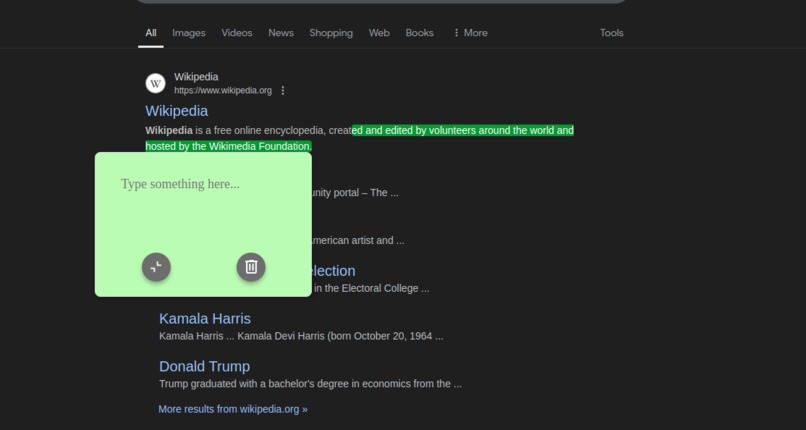Open the three-dot menu beside wikipedia.org URL
The height and width of the screenshot is (430, 806).
(x=283, y=90)
